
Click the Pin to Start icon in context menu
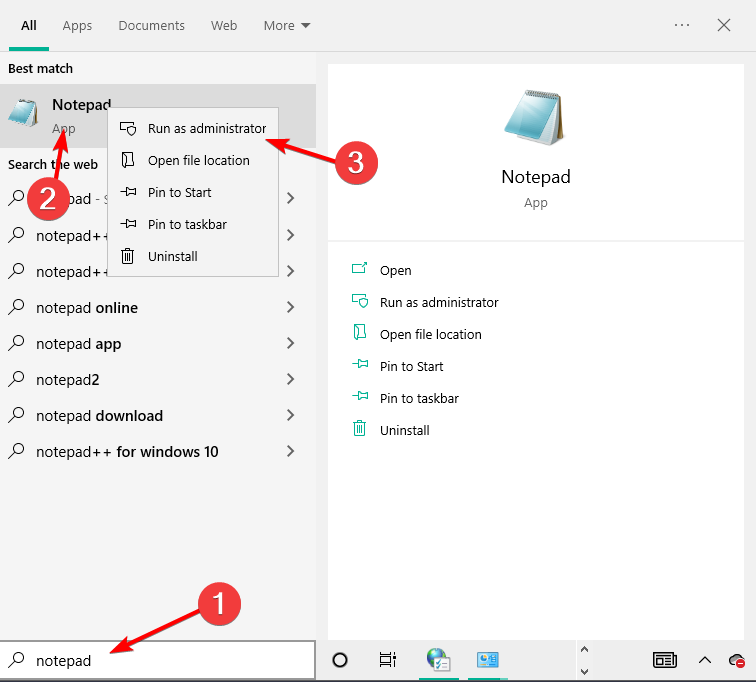[x=128, y=192]
